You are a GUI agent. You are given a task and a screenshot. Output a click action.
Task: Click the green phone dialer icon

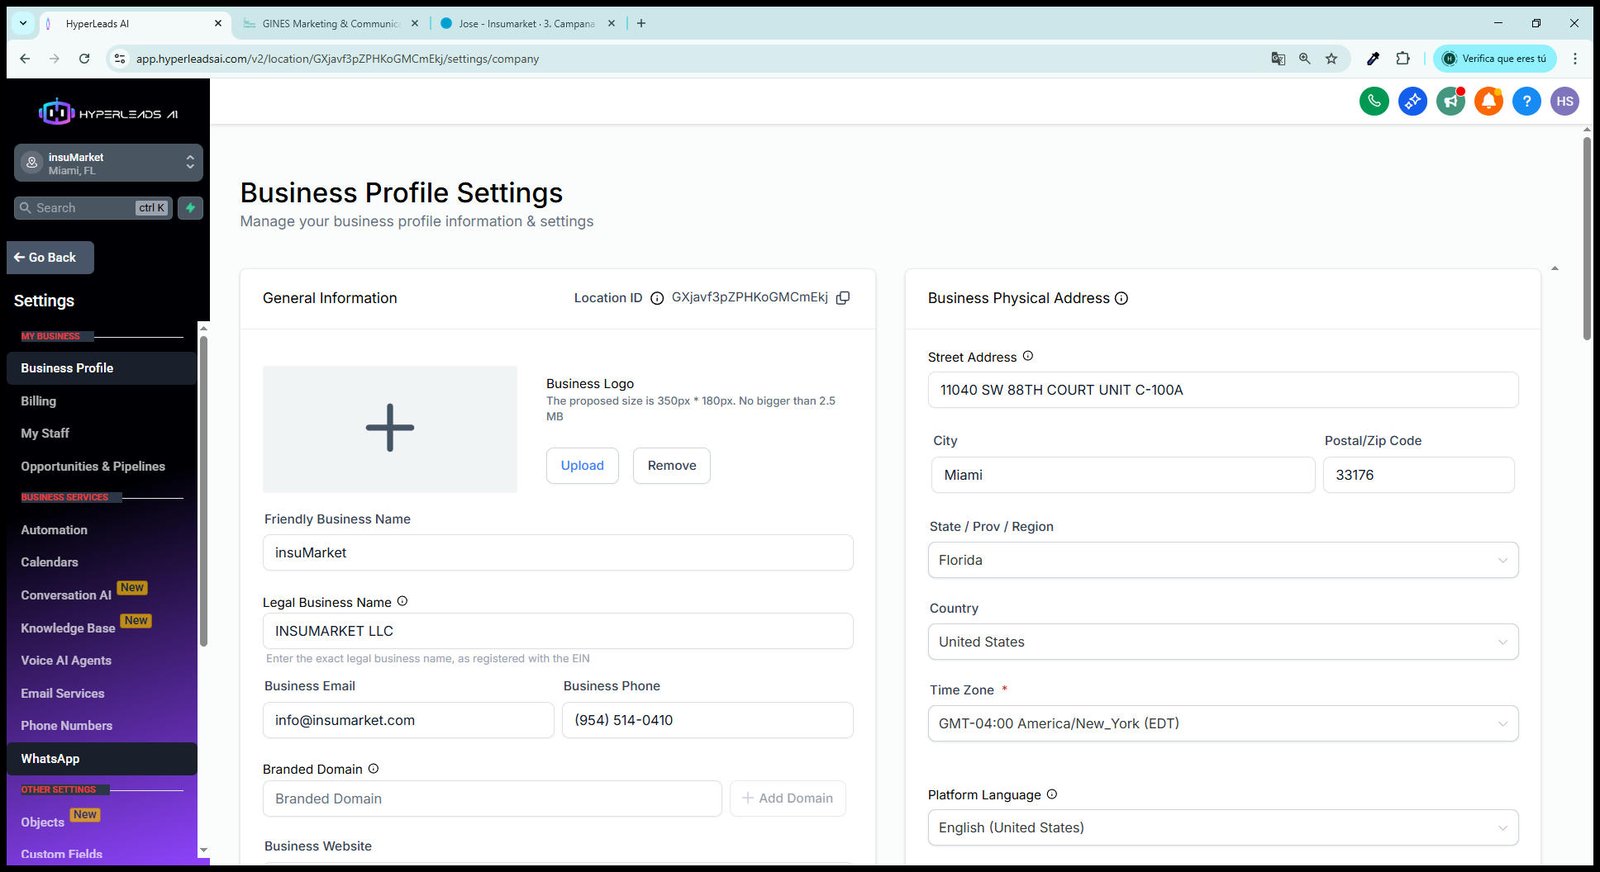coord(1374,101)
